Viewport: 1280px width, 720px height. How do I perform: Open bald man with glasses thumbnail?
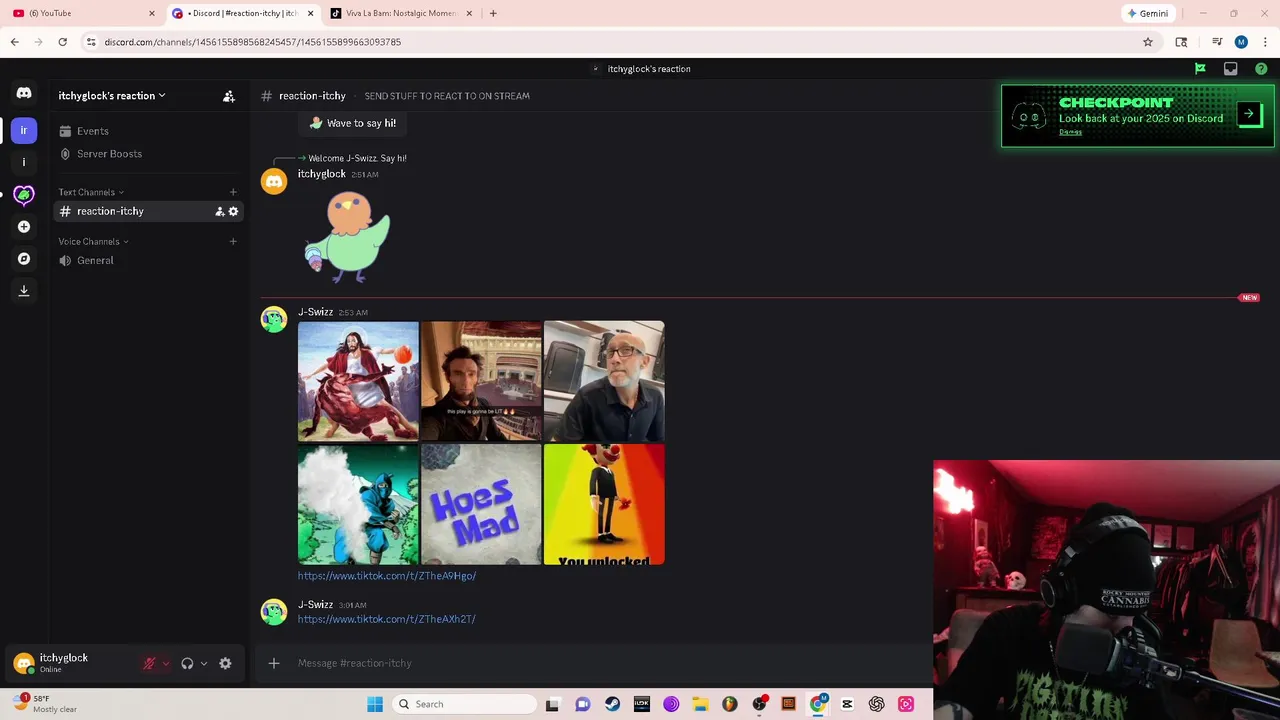604,381
